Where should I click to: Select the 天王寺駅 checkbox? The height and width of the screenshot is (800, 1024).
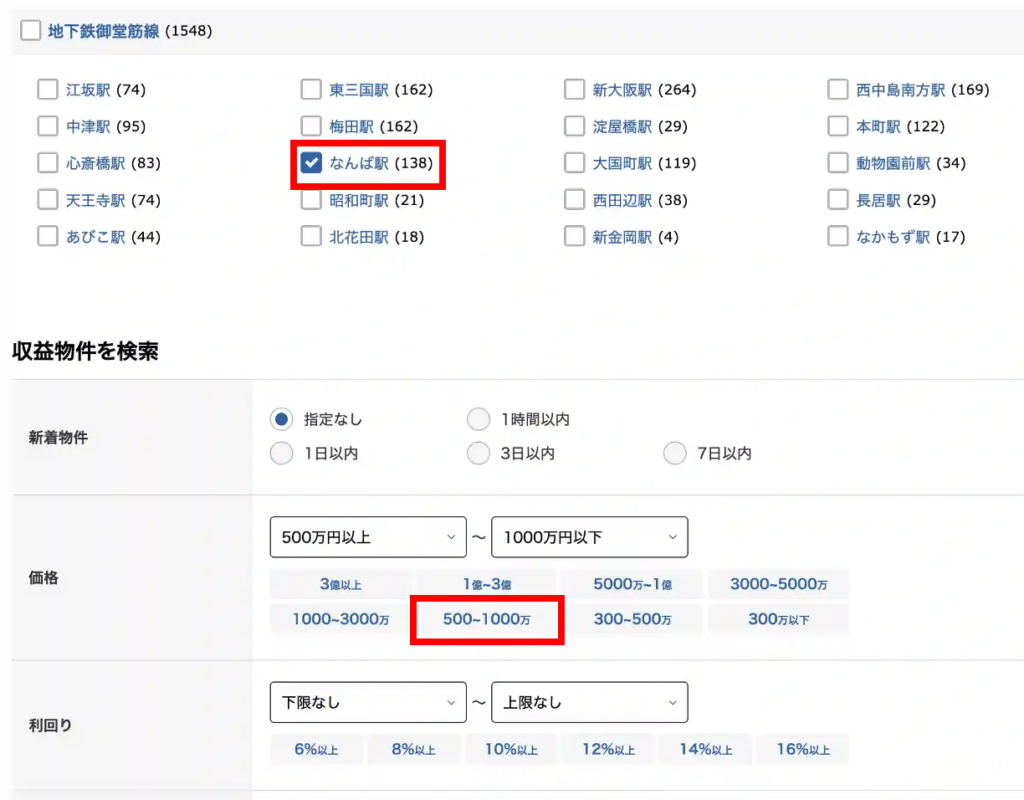[x=48, y=200]
